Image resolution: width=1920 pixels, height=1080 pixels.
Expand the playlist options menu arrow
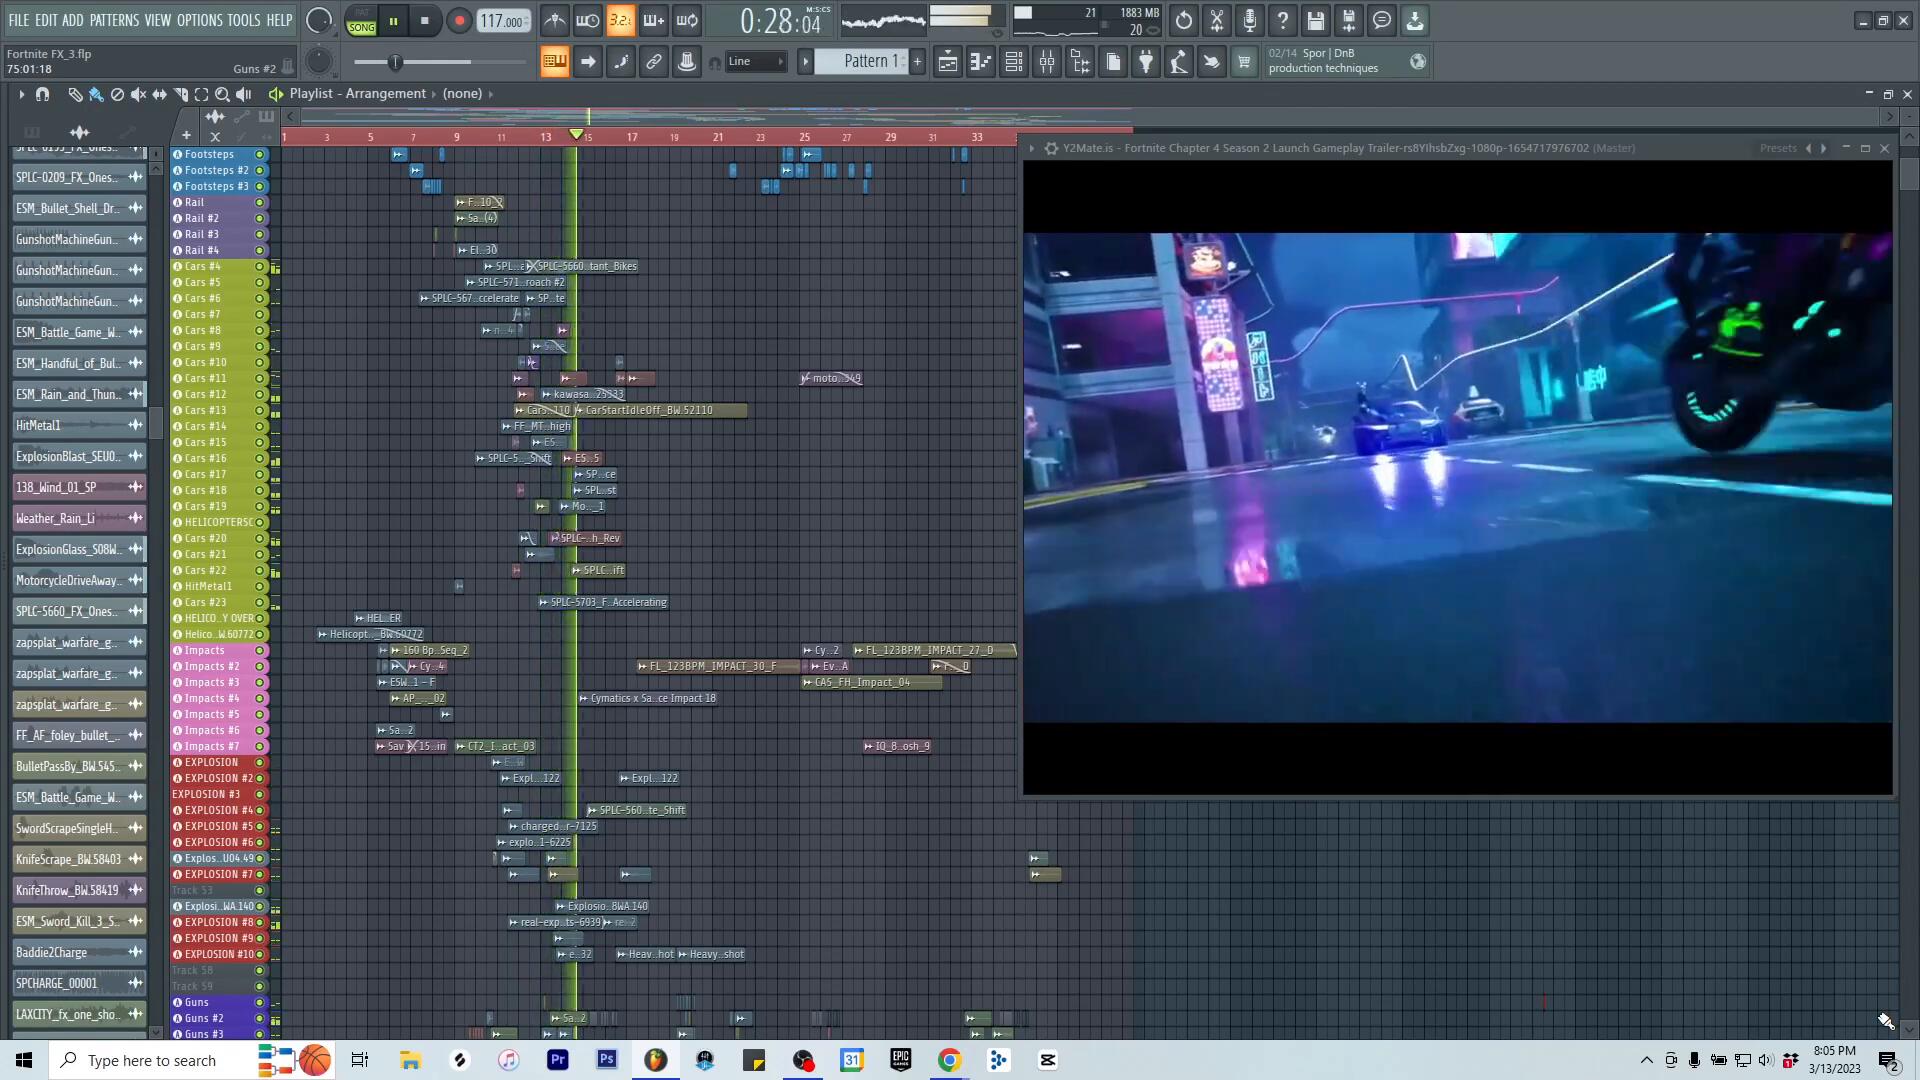(21, 94)
